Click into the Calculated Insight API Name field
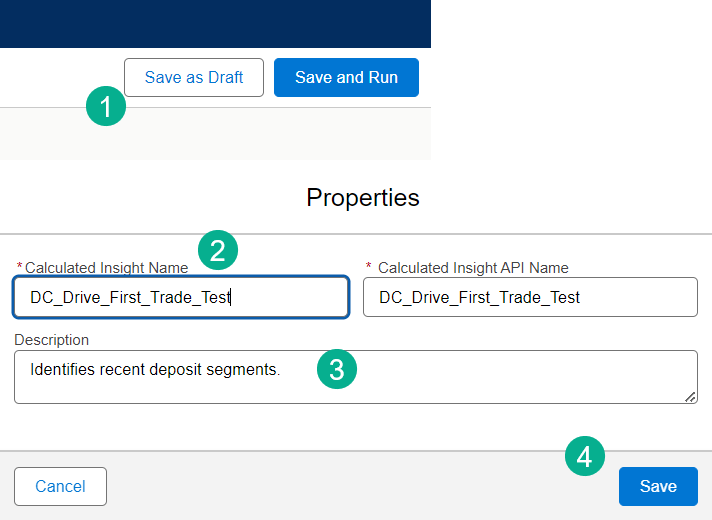The height and width of the screenshot is (520, 712). pos(530,297)
